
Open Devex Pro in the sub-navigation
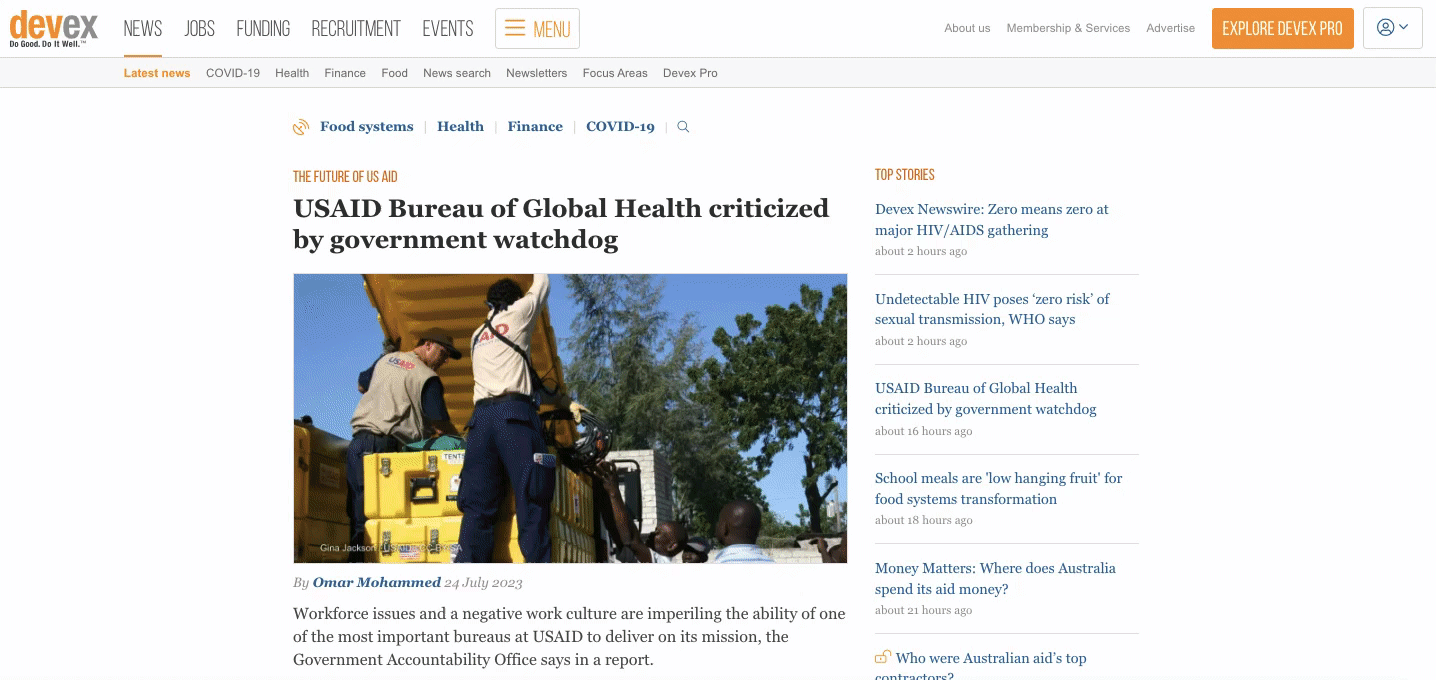(x=690, y=73)
